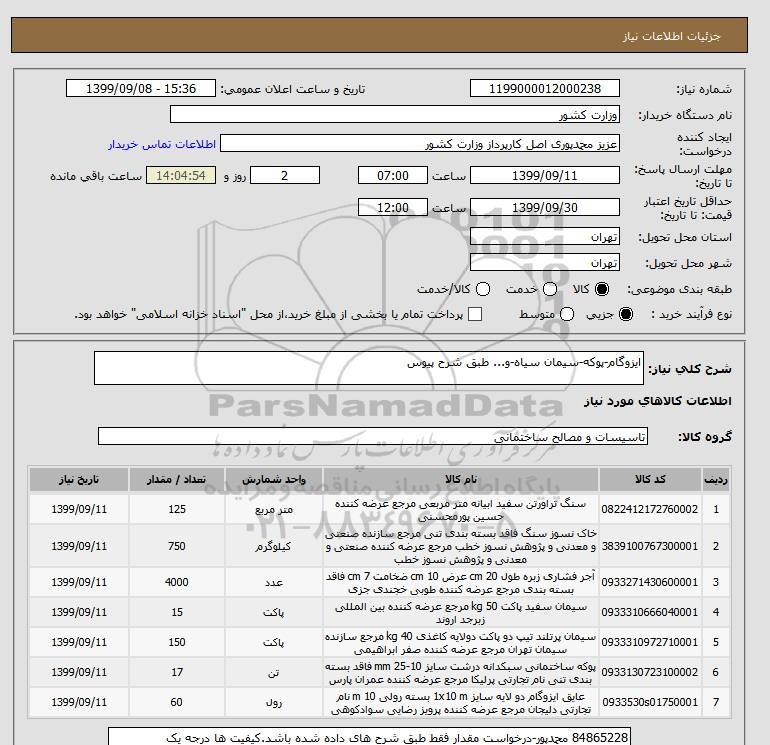
Task: Click quantity 750 in row 2
Action: click(x=177, y=546)
